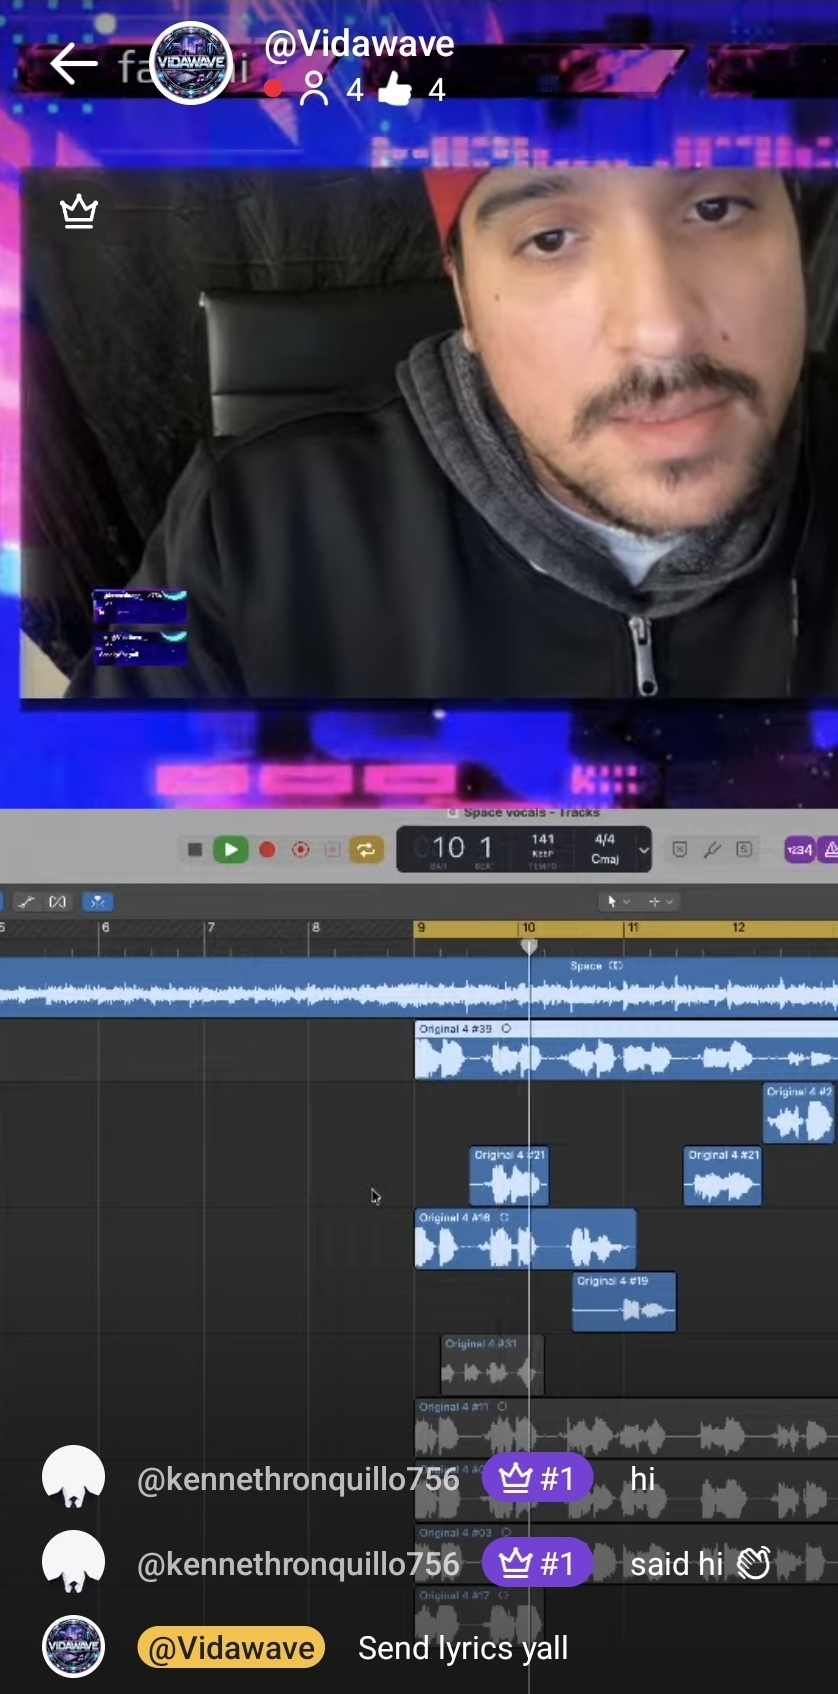Change the Cmaj key signature

point(605,859)
